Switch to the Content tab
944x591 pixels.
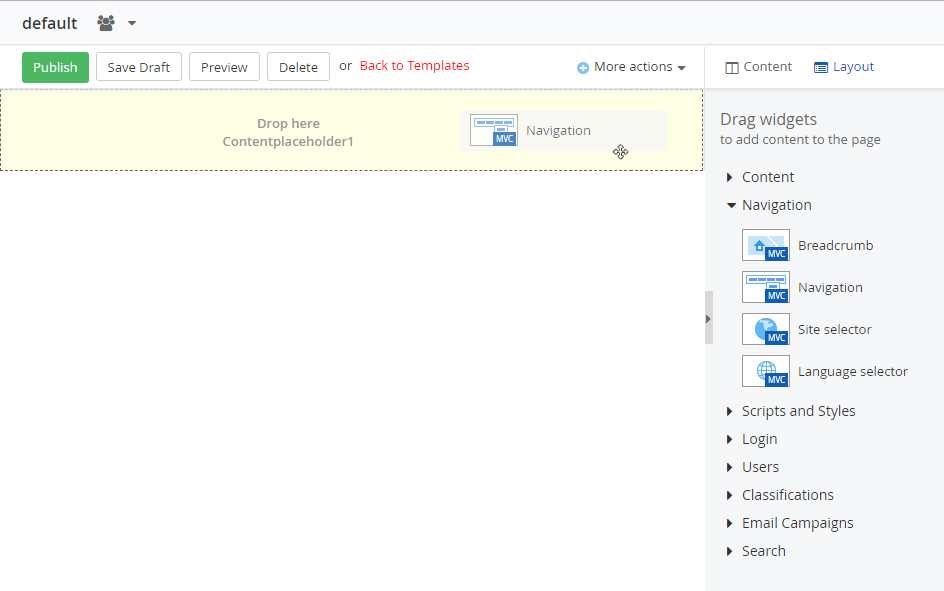pos(758,66)
